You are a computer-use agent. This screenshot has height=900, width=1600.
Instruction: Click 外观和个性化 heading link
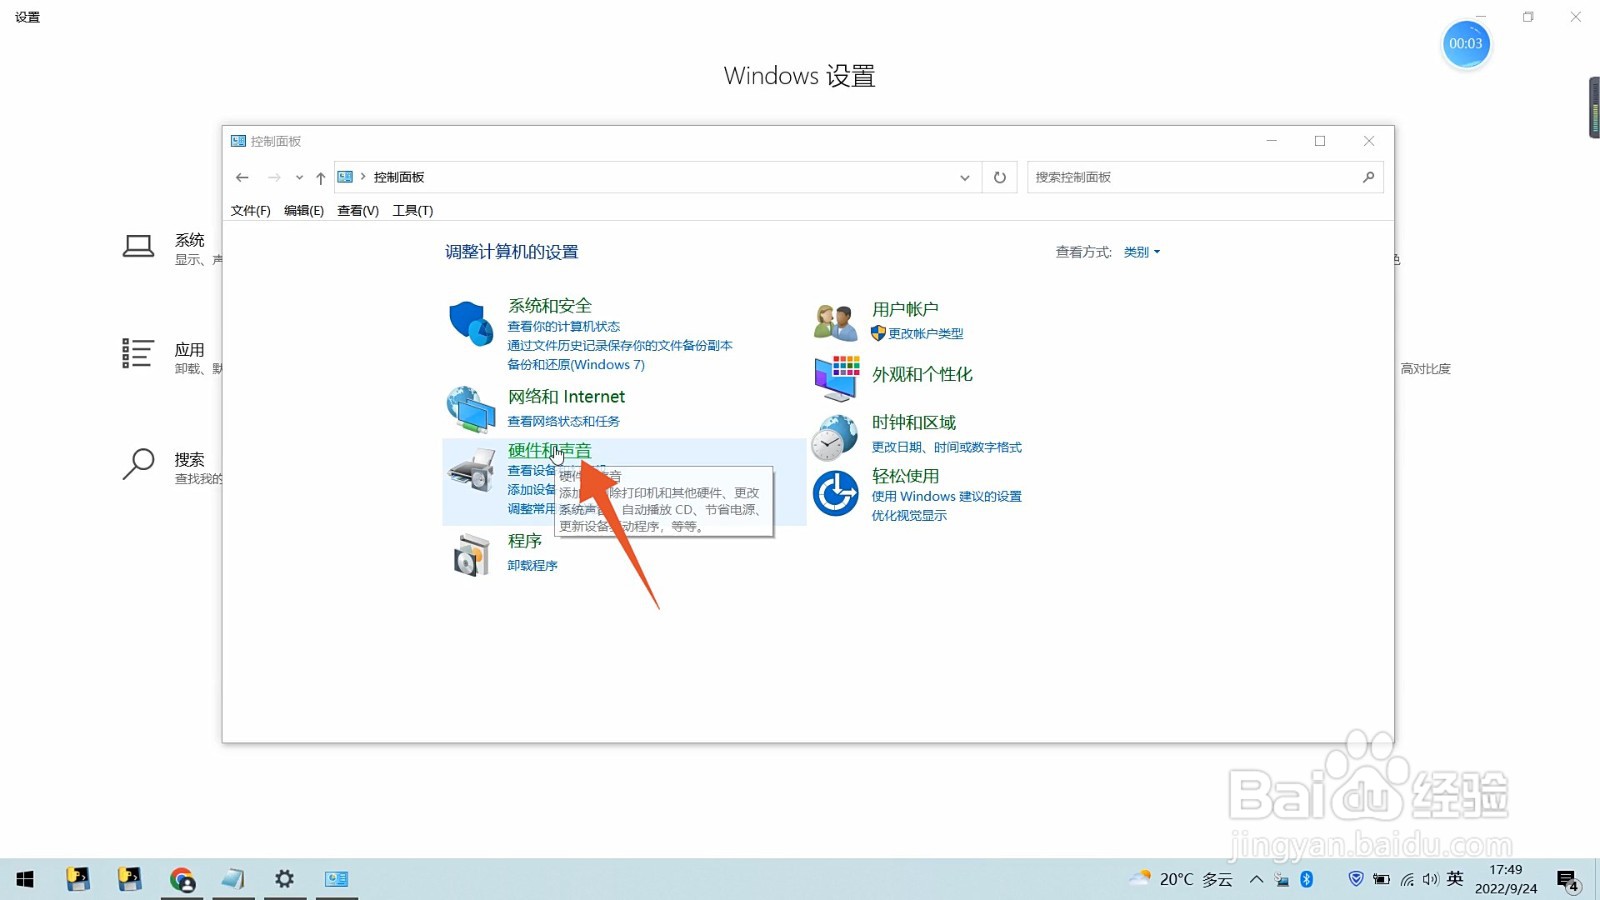[922, 374]
